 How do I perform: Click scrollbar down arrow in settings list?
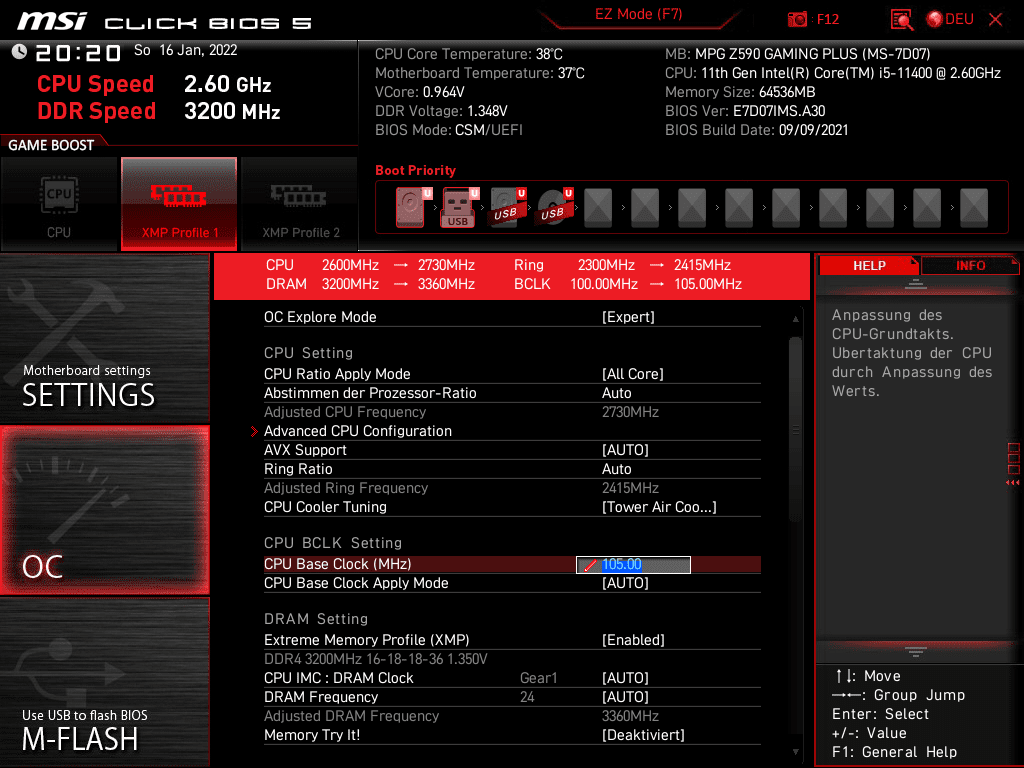click(795, 752)
